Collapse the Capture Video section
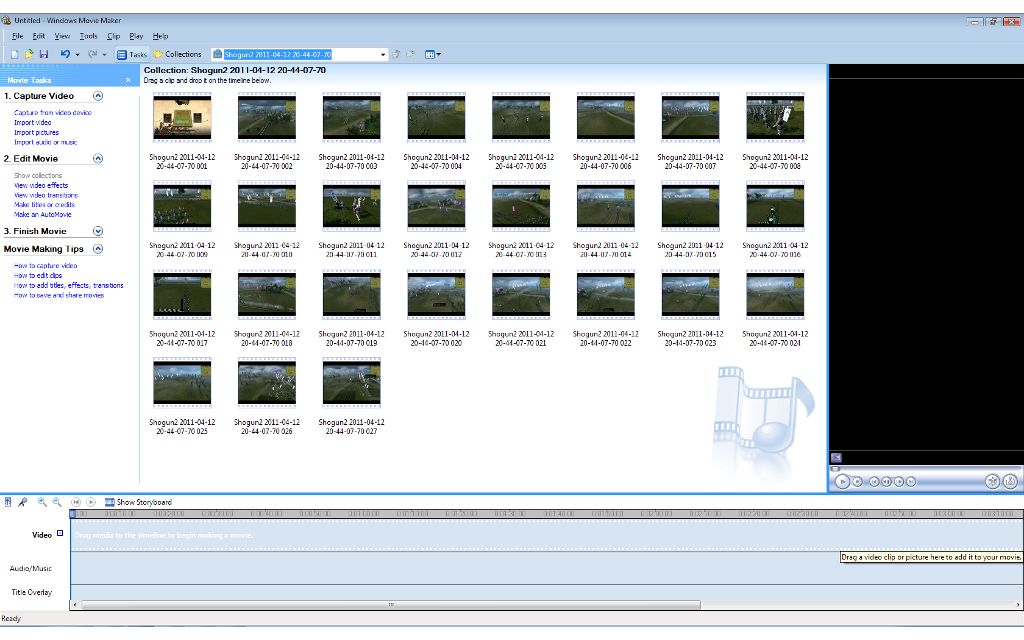The width and height of the screenshot is (1024, 640). tap(98, 96)
